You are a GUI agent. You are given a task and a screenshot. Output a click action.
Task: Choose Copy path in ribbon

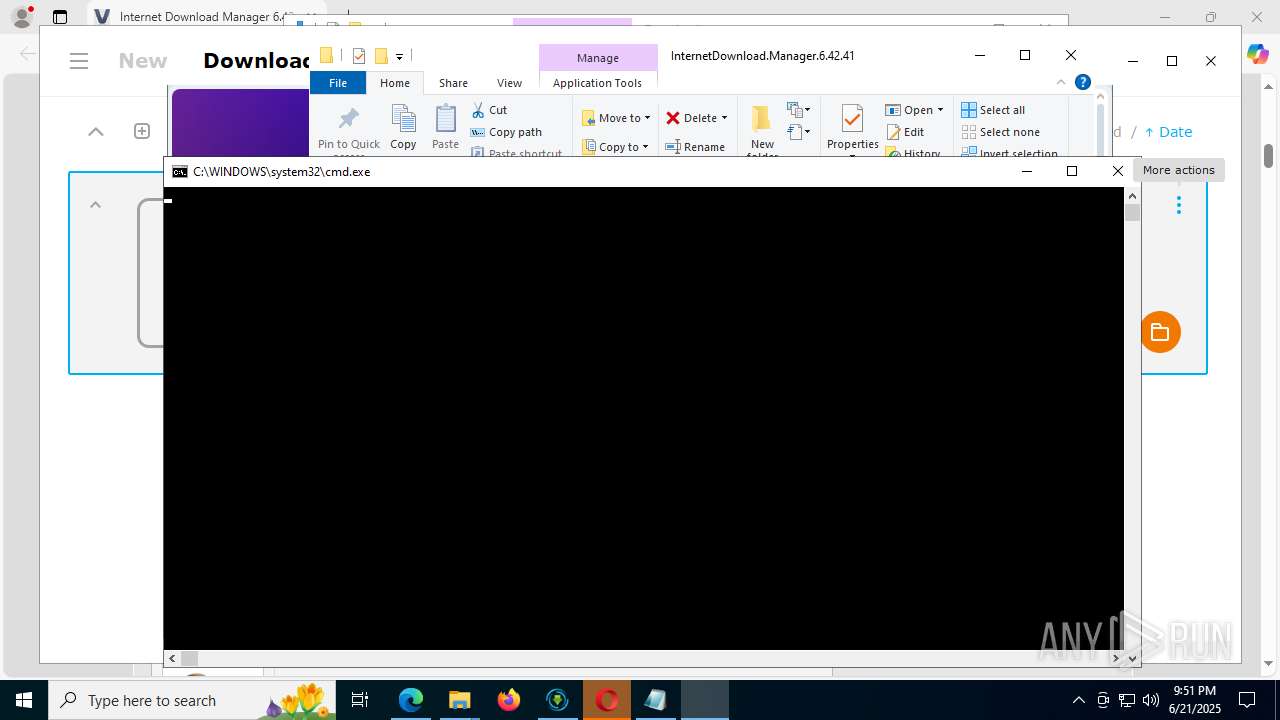pos(507,132)
